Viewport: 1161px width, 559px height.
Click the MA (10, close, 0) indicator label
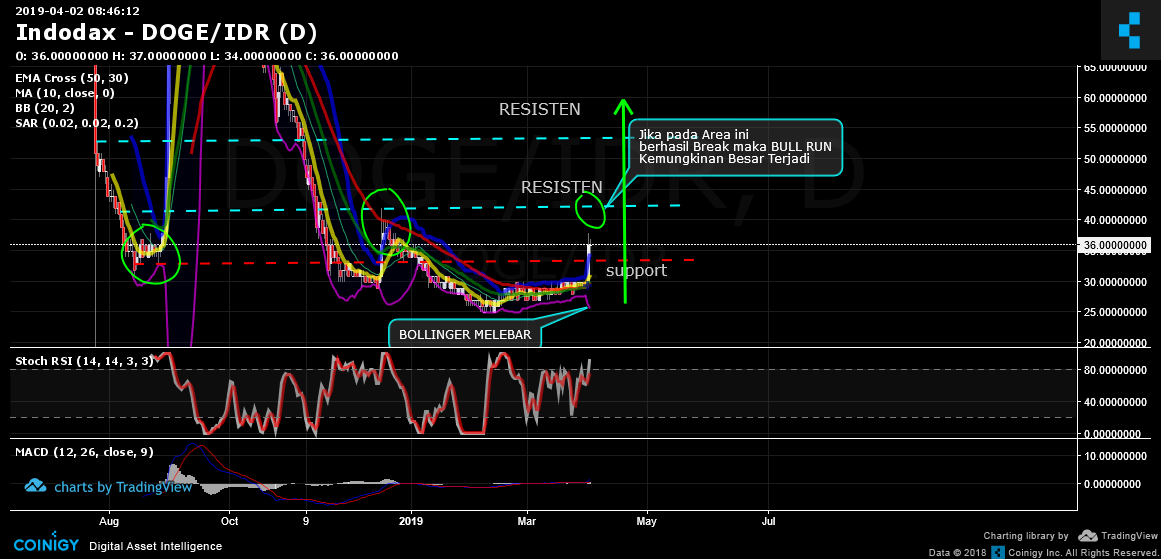(x=64, y=93)
